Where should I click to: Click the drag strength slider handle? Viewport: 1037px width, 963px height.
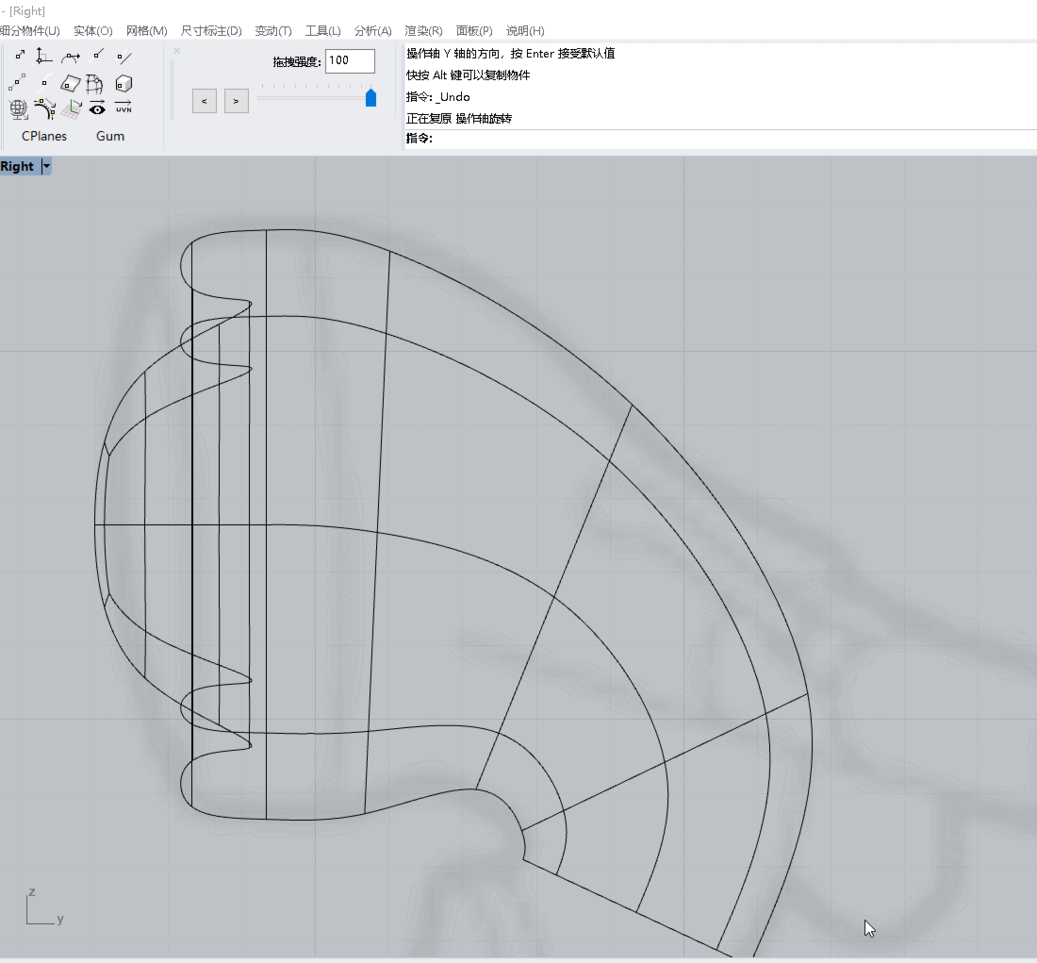point(371,98)
